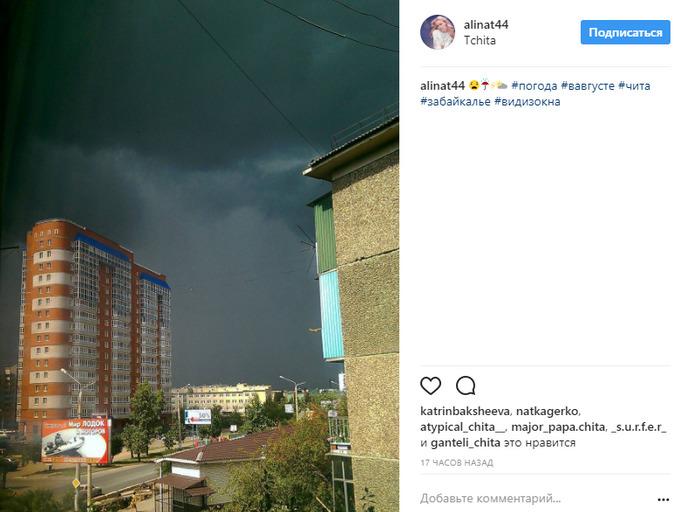Open katrinbaksheeva profile from likes
Screen dimensions: 680x512
pos(465,411)
